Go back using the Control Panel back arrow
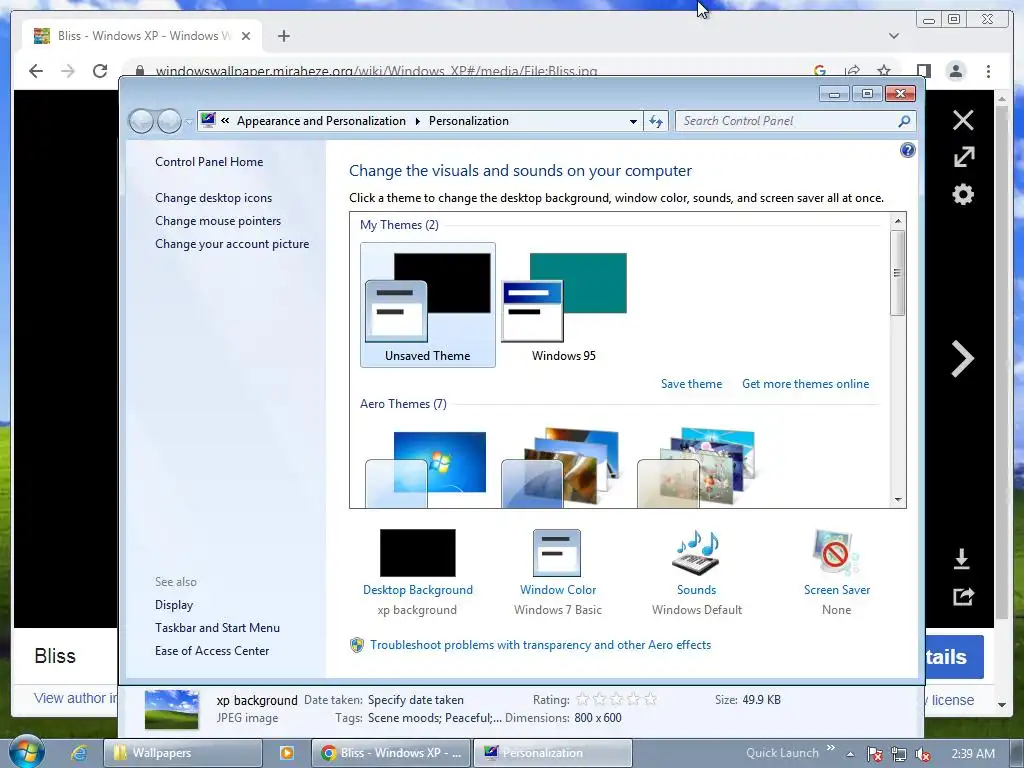Viewport: 1024px width, 768px height. tap(141, 121)
